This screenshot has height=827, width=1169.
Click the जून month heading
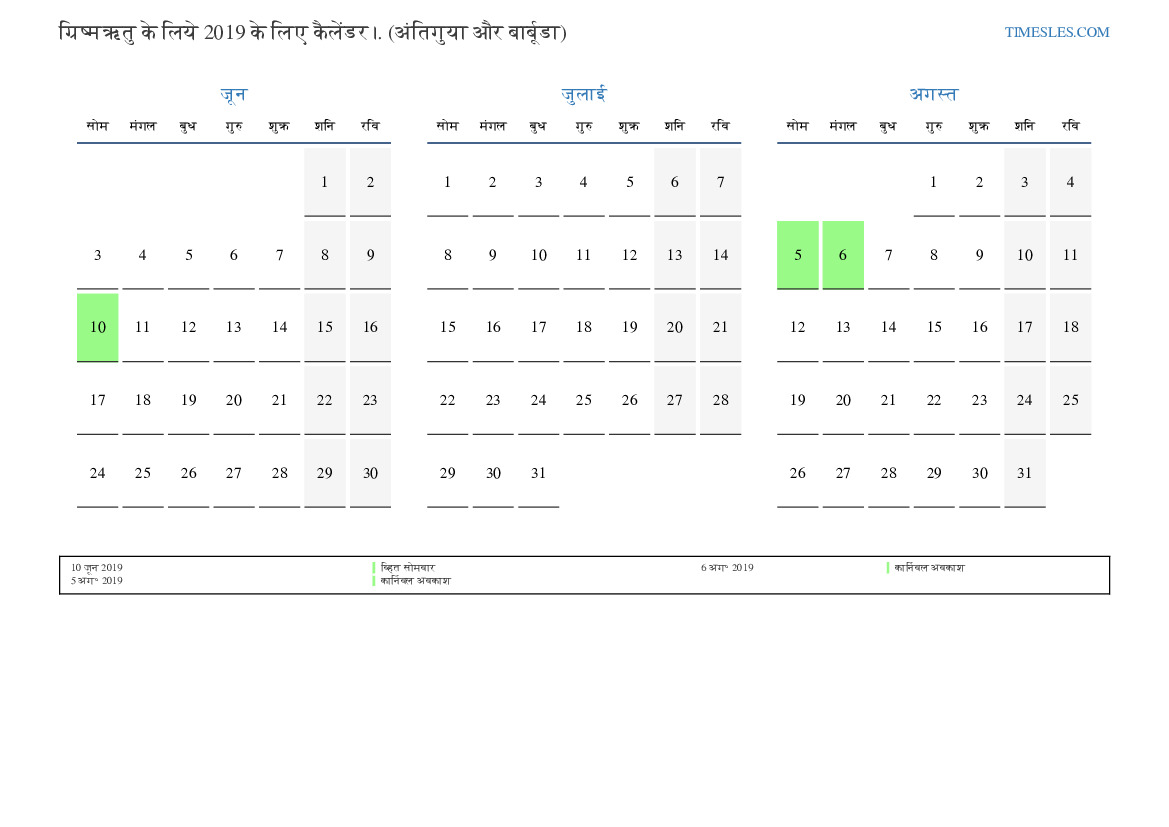pos(233,95)
